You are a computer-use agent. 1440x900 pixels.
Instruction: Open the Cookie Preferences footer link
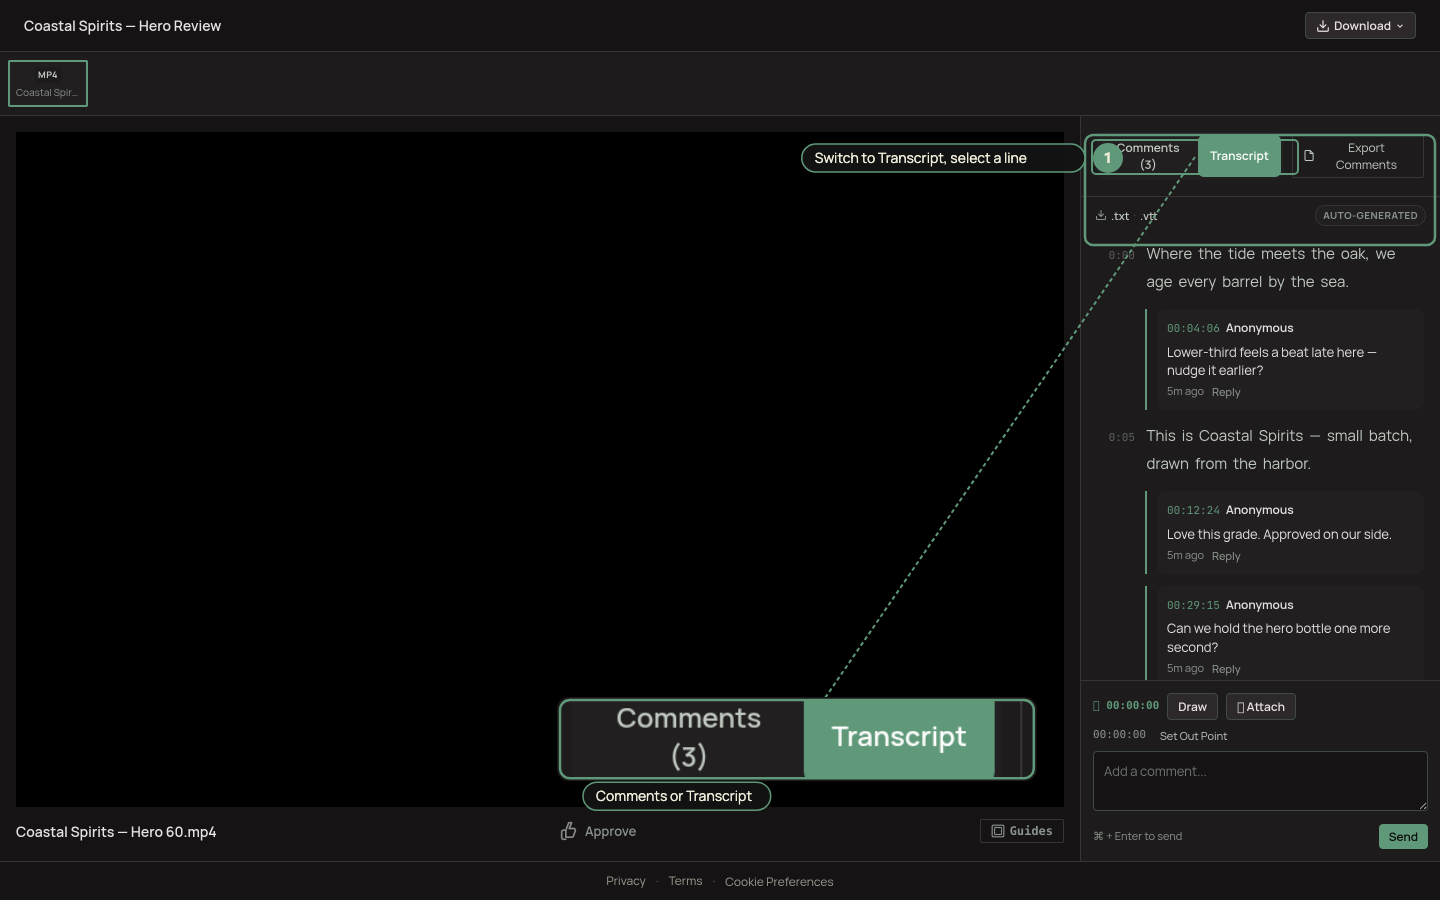coord(779,882)
